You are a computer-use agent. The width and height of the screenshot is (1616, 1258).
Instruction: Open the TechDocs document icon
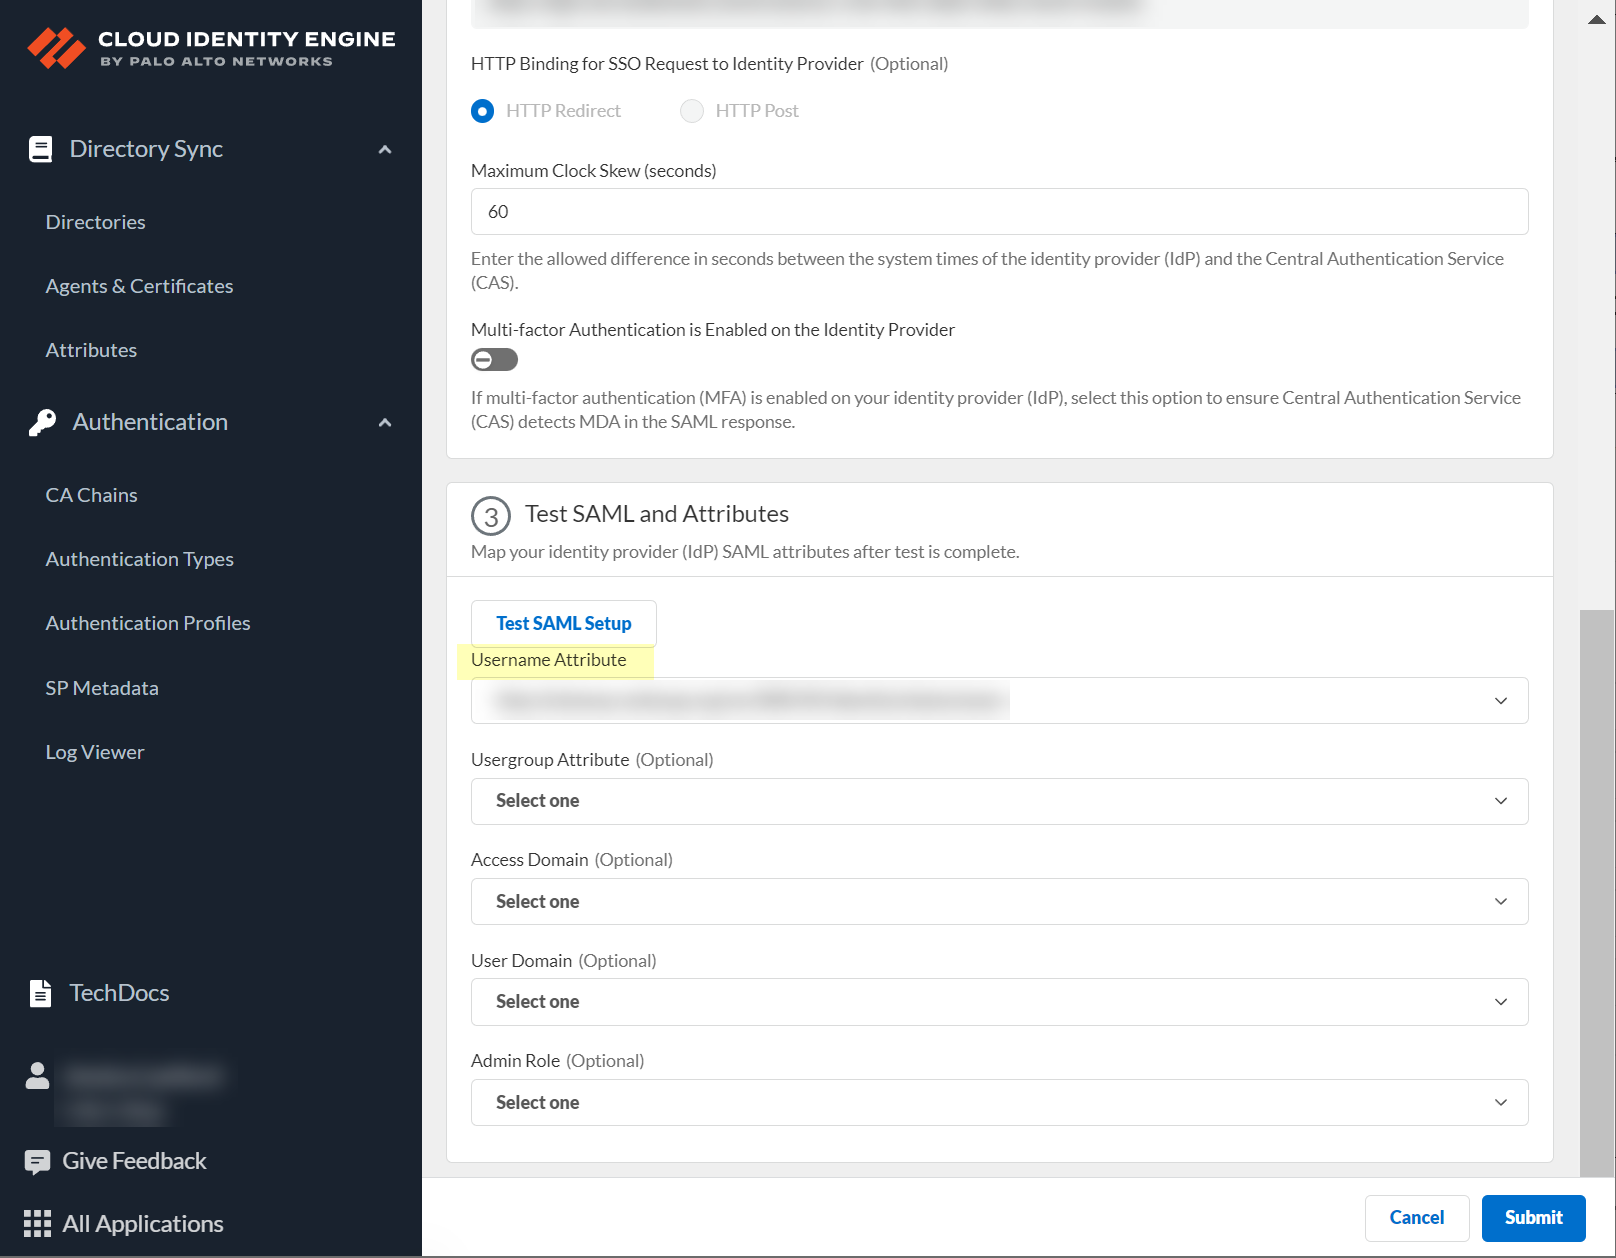coord(40,993)
